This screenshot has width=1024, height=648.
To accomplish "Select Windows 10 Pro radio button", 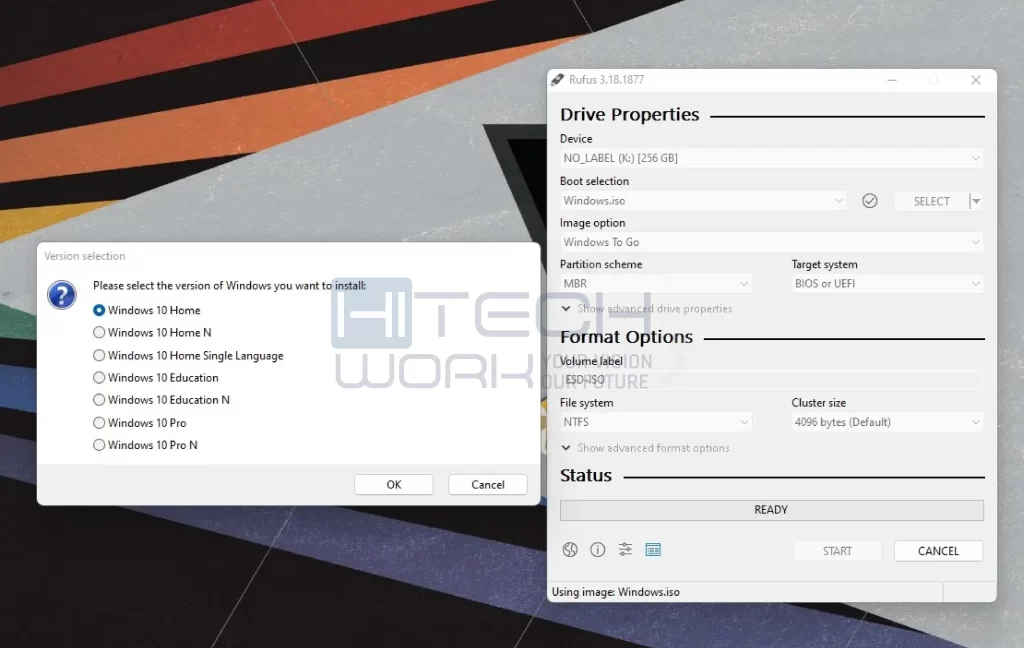I will [99, 423].
